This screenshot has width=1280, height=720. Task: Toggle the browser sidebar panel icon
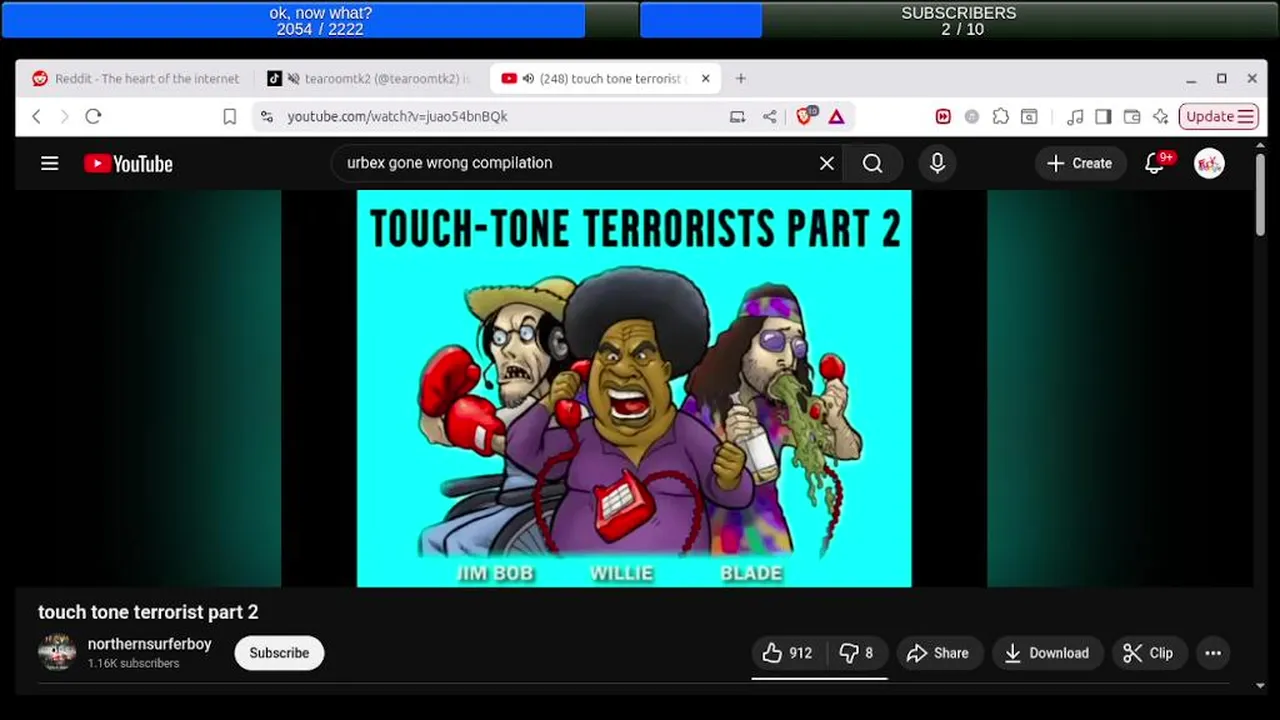[x=1103, y=116]
